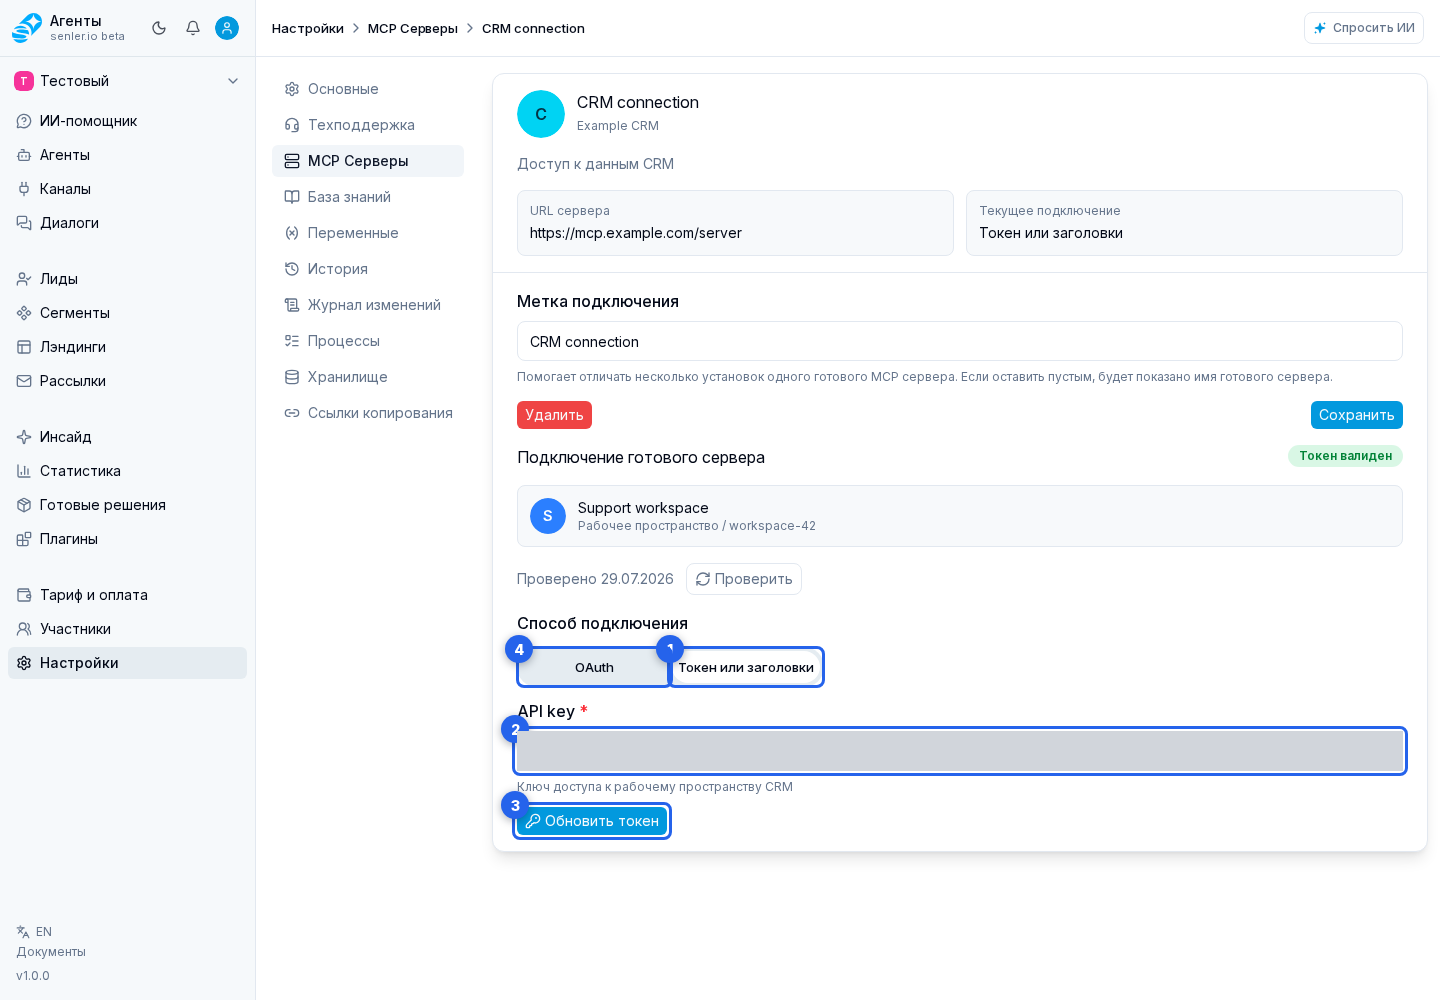
Task: Click Настройки breadcrumb link
Action: 308,28
